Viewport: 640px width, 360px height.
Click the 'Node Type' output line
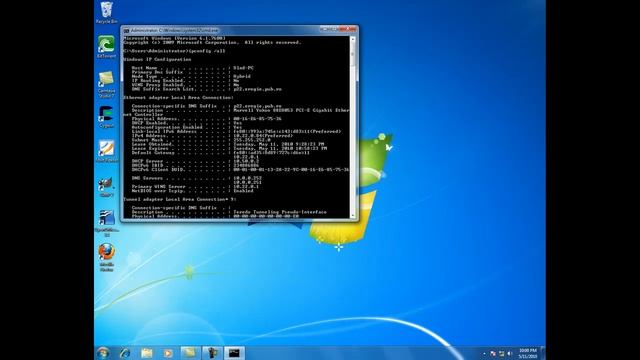[x=191, y=76]
